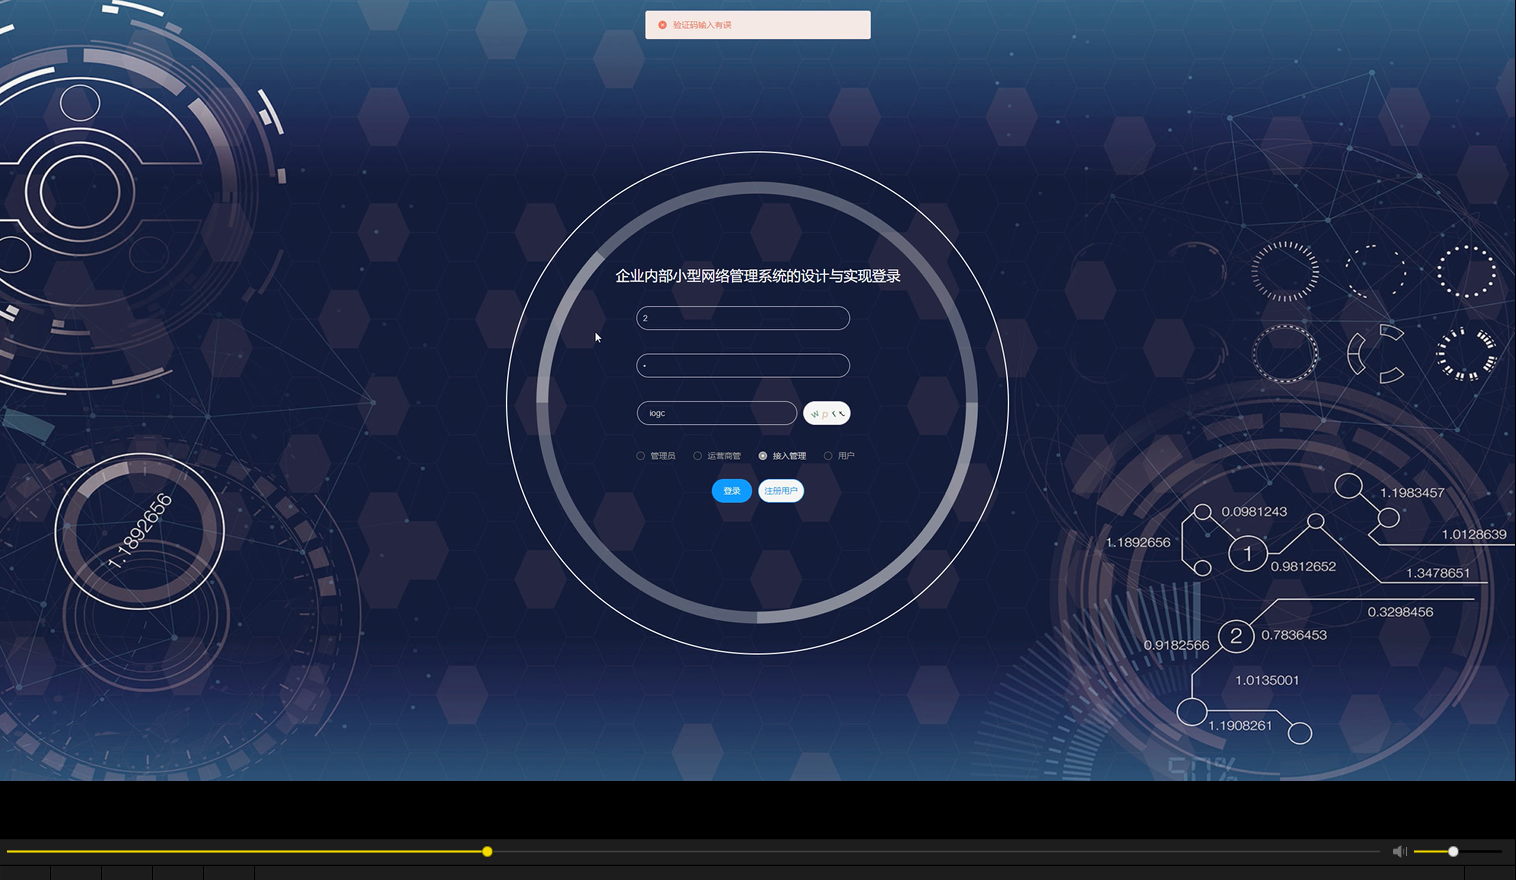
Task: Click the blue 登录 login button
Action: (x=732, y=491)
